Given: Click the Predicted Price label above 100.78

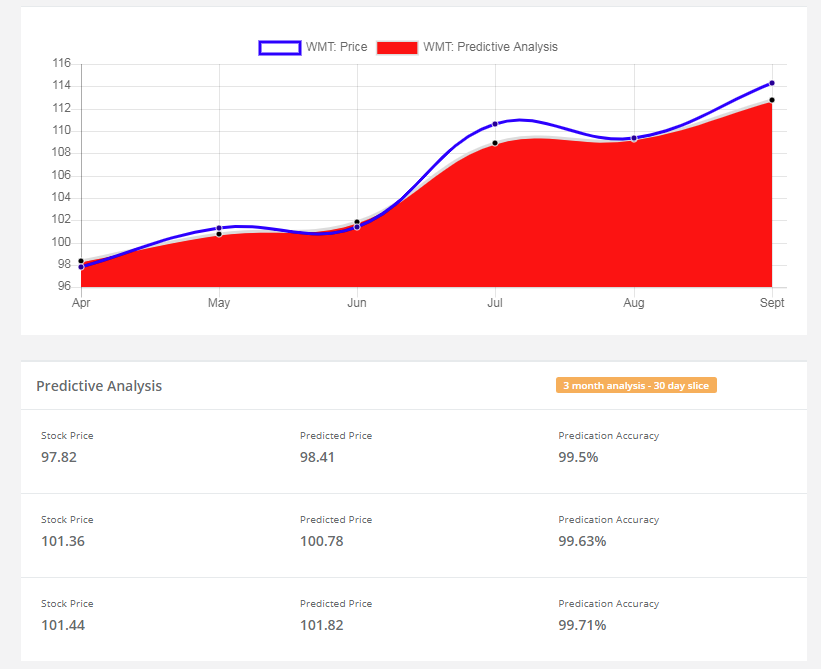Looking at the screenshot, I should (x=336, y=520).
